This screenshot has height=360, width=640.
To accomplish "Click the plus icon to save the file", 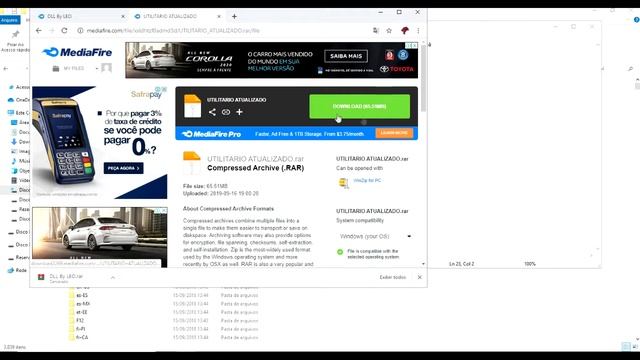I will (240, 112).
